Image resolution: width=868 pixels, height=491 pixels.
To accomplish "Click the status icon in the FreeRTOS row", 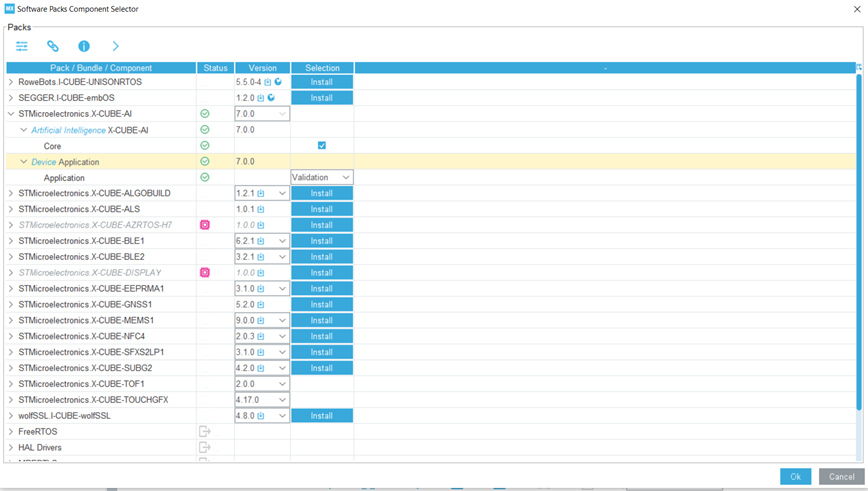I will [205, 431].
